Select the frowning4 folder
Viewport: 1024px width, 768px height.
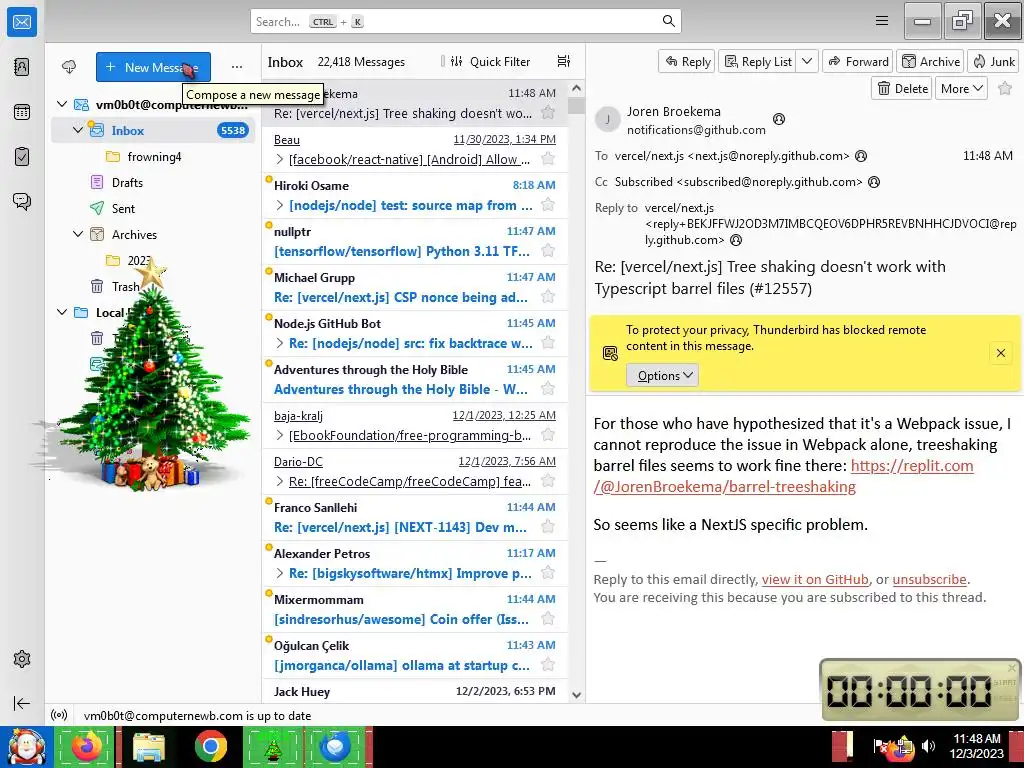153,156
